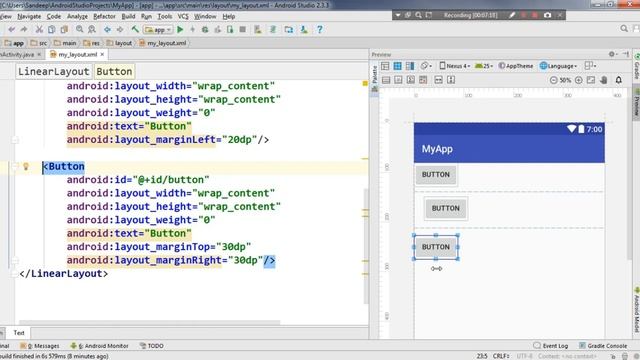Image resolution: width=640 pixels, height=360 pixels.
Task: Navigate forward with the right arrow
Action: point(120,29)
